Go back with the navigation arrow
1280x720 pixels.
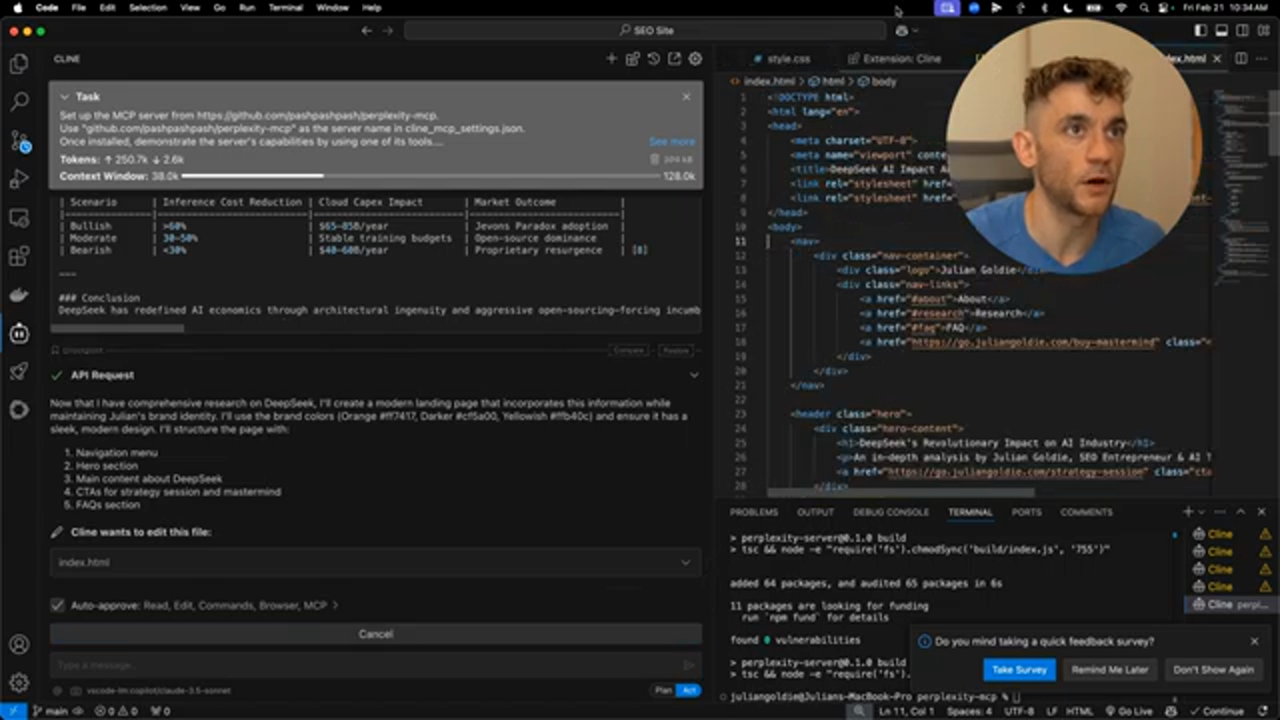(x=367, y=31)
